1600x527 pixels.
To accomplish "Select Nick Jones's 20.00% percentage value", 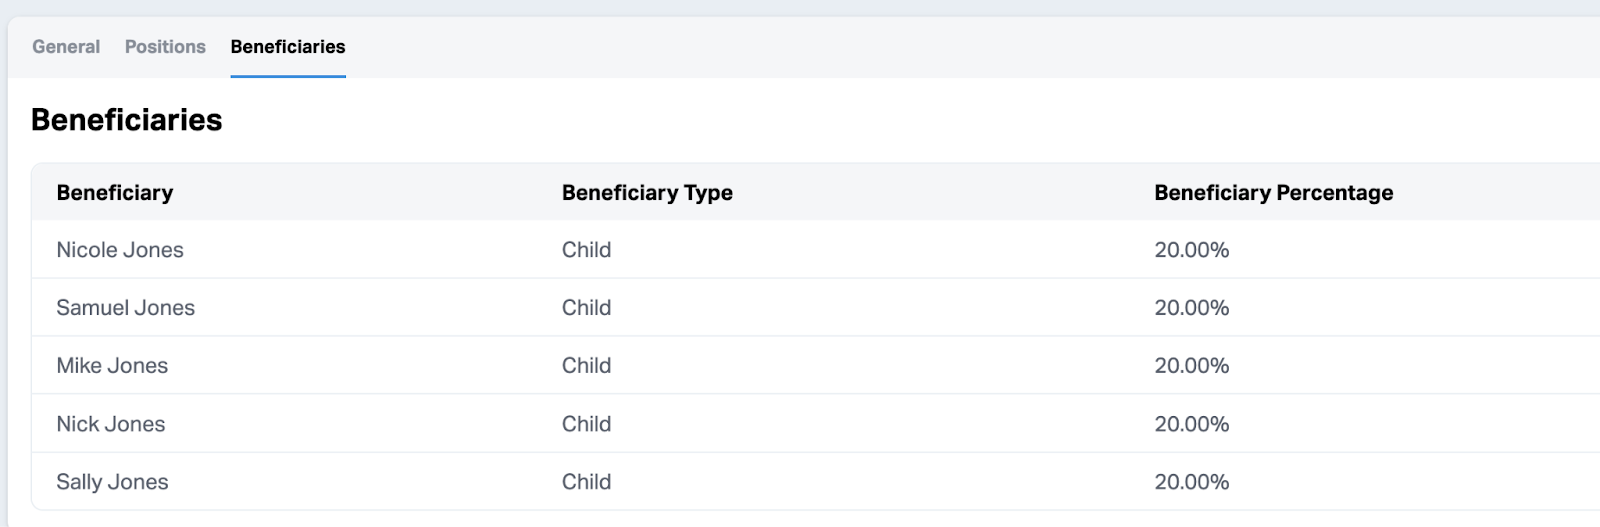I will [1191, 424].
